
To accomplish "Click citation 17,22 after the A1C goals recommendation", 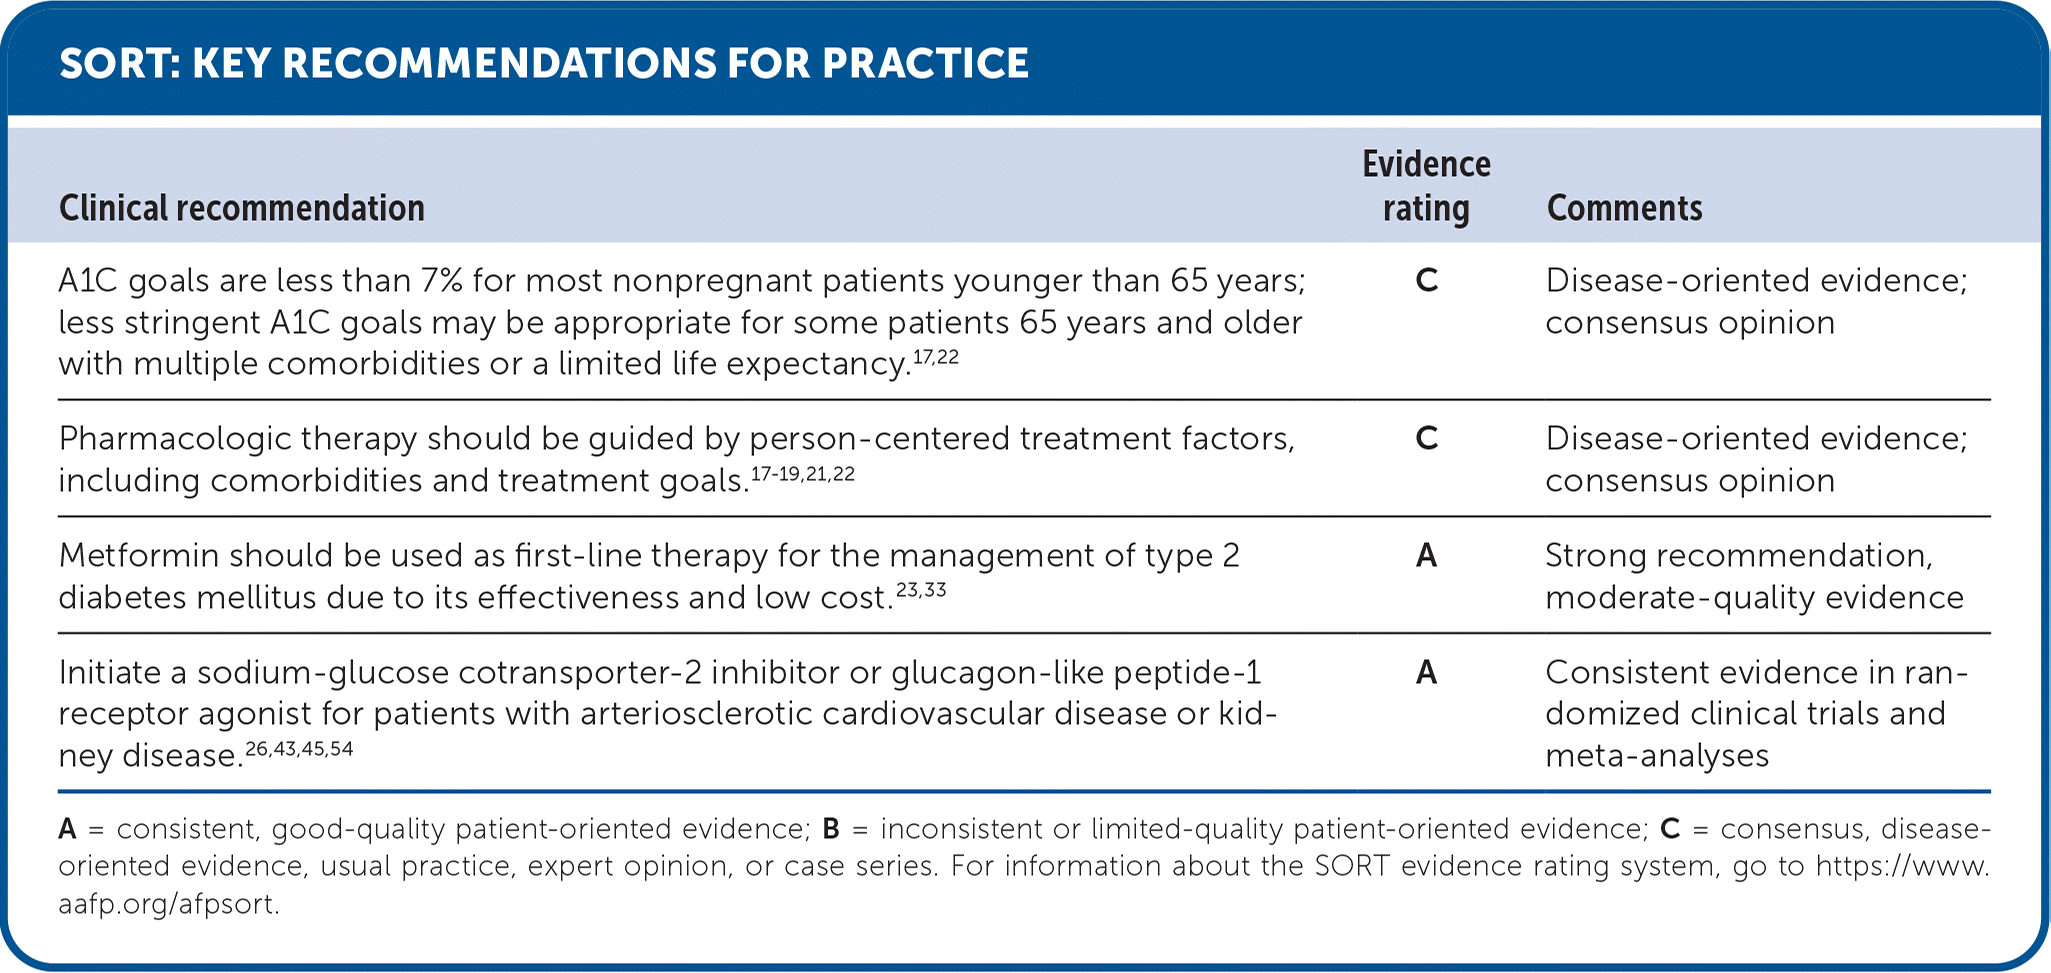I will 935,358.
